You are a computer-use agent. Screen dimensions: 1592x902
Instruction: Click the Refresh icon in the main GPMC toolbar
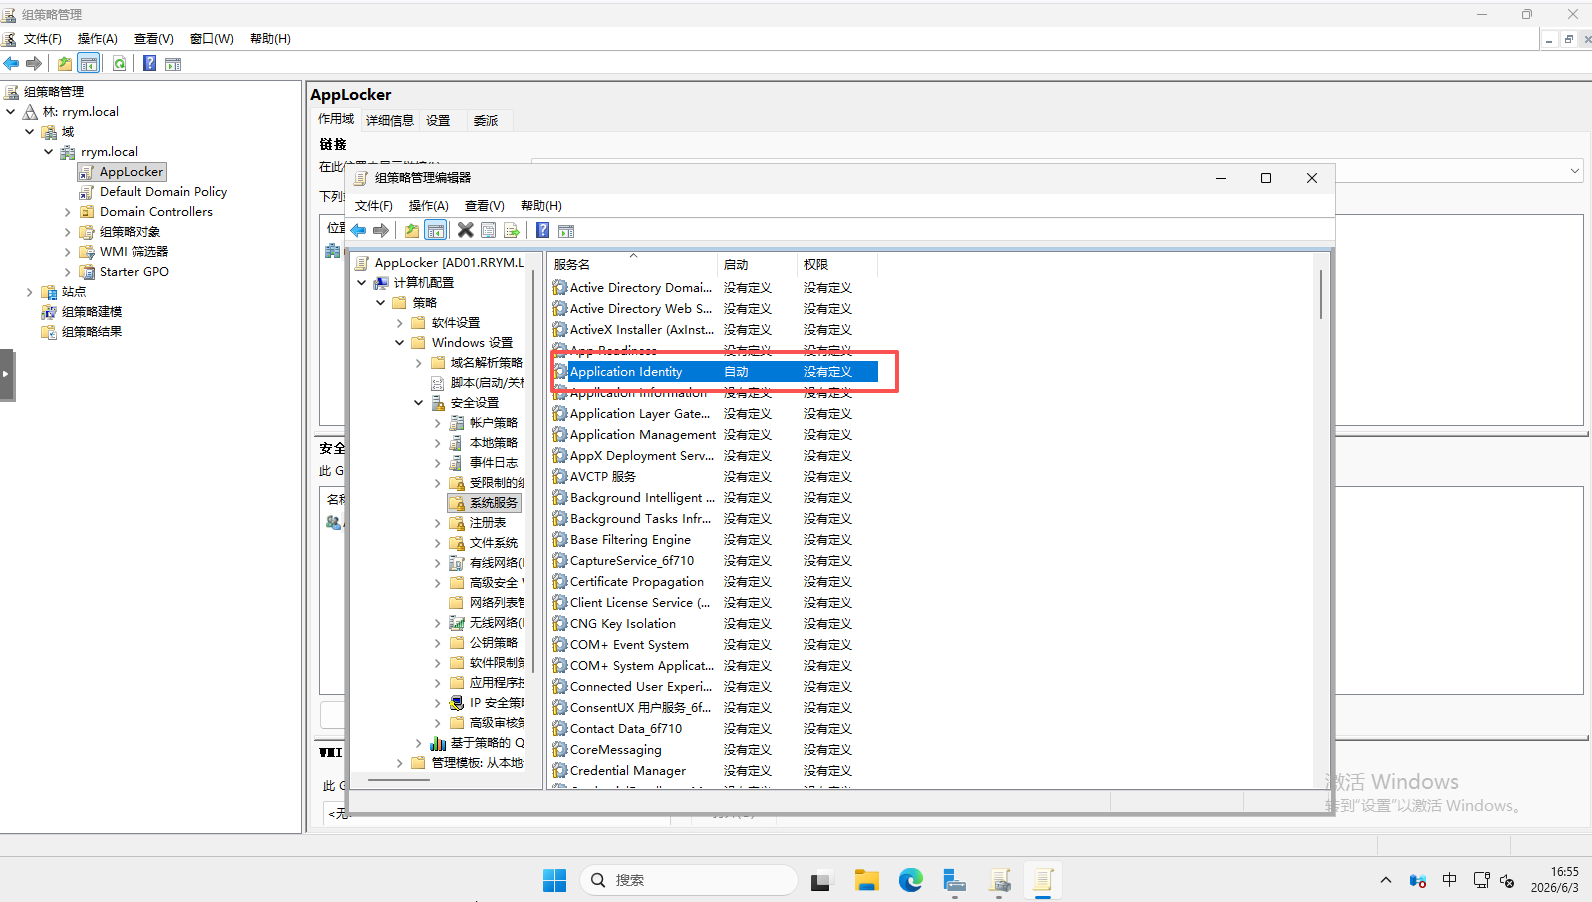(x=120, y=64)
